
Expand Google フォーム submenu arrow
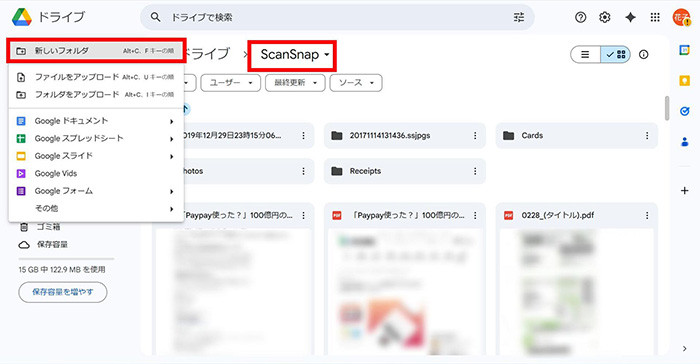pos(171,192)
